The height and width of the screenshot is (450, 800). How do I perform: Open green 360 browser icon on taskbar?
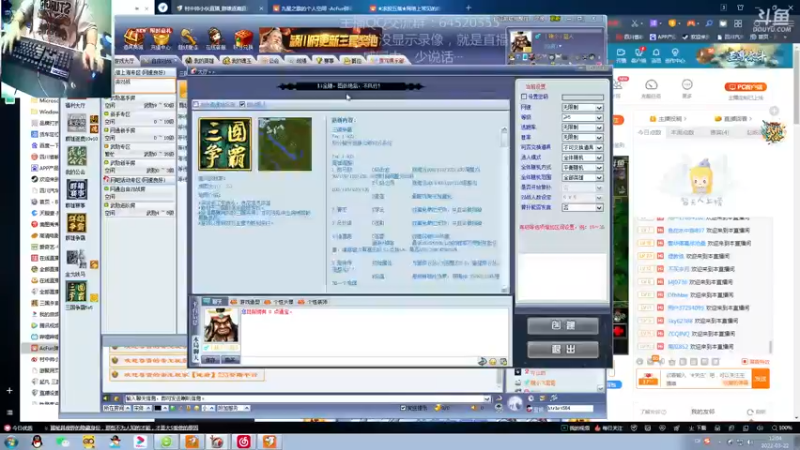166,441
